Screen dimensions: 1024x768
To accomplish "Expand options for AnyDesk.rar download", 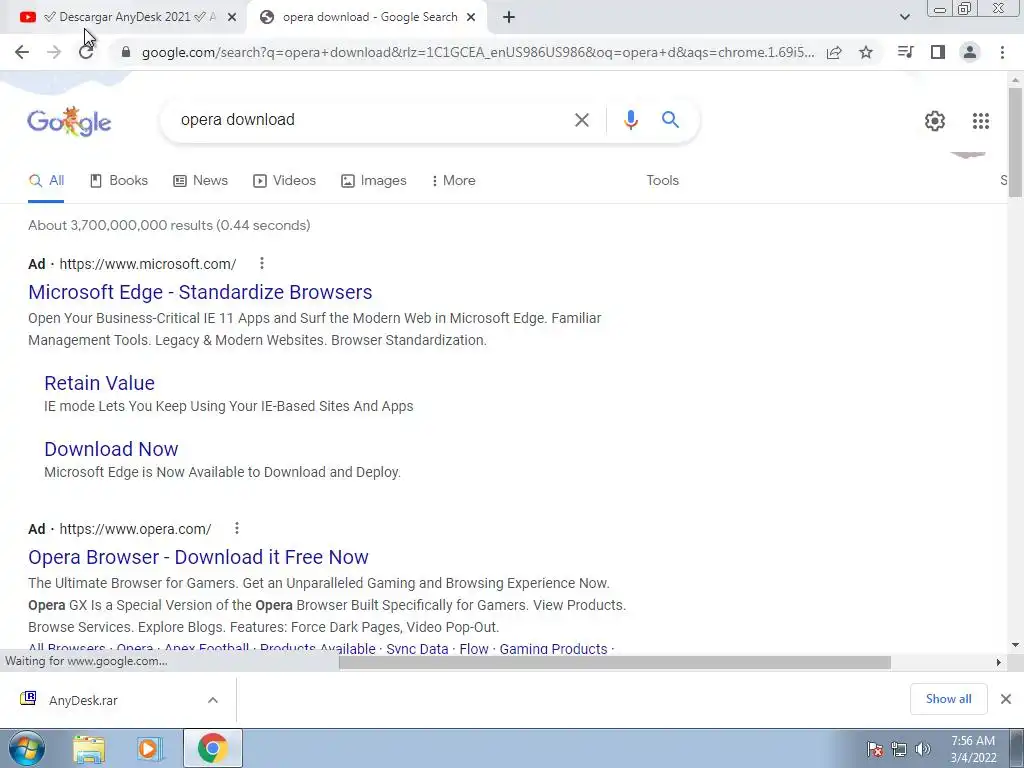I will click(213, 700).
